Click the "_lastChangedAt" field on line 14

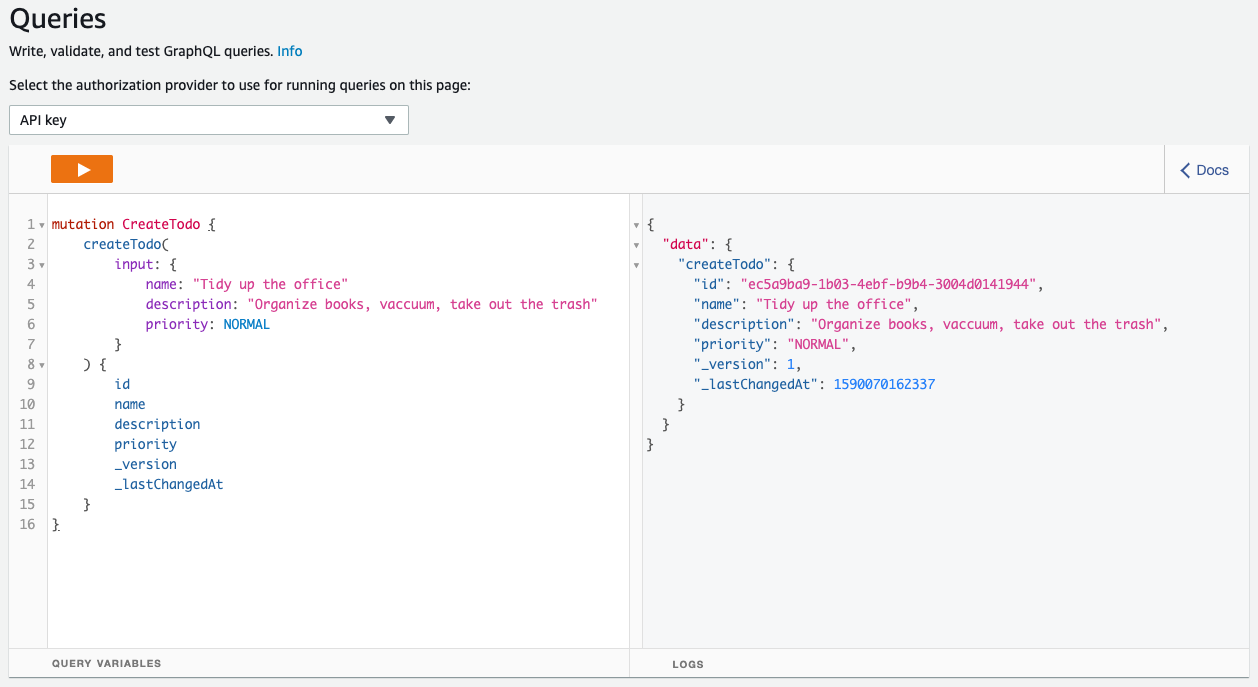(169, 484)
